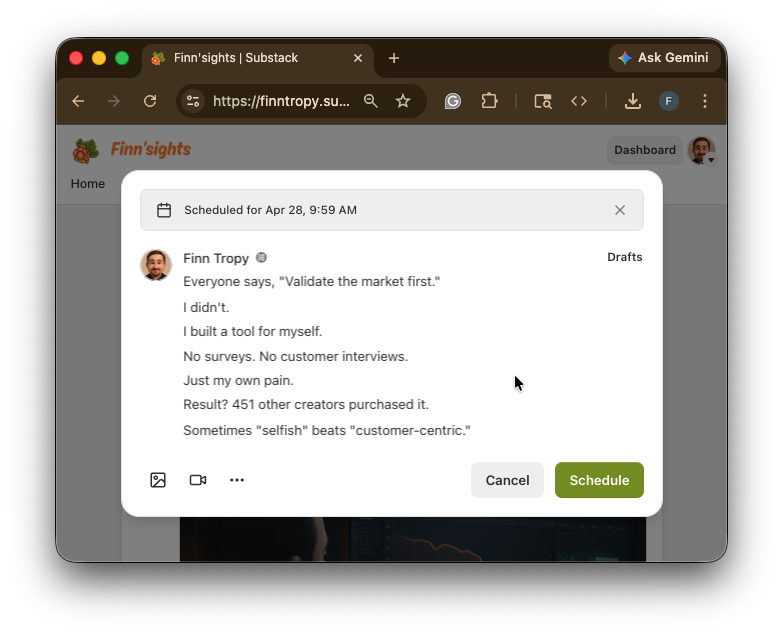Confirm with the green Schedule button

click(x=599, y=480)
